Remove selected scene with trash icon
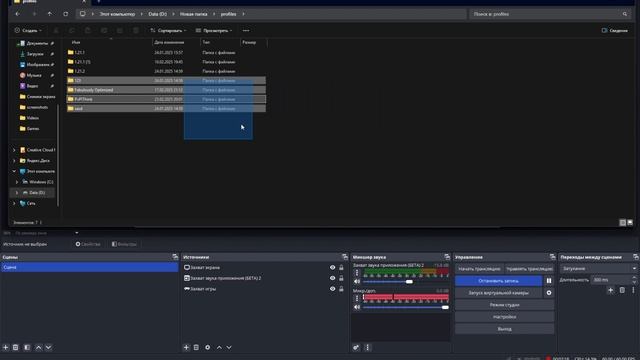 16,347
